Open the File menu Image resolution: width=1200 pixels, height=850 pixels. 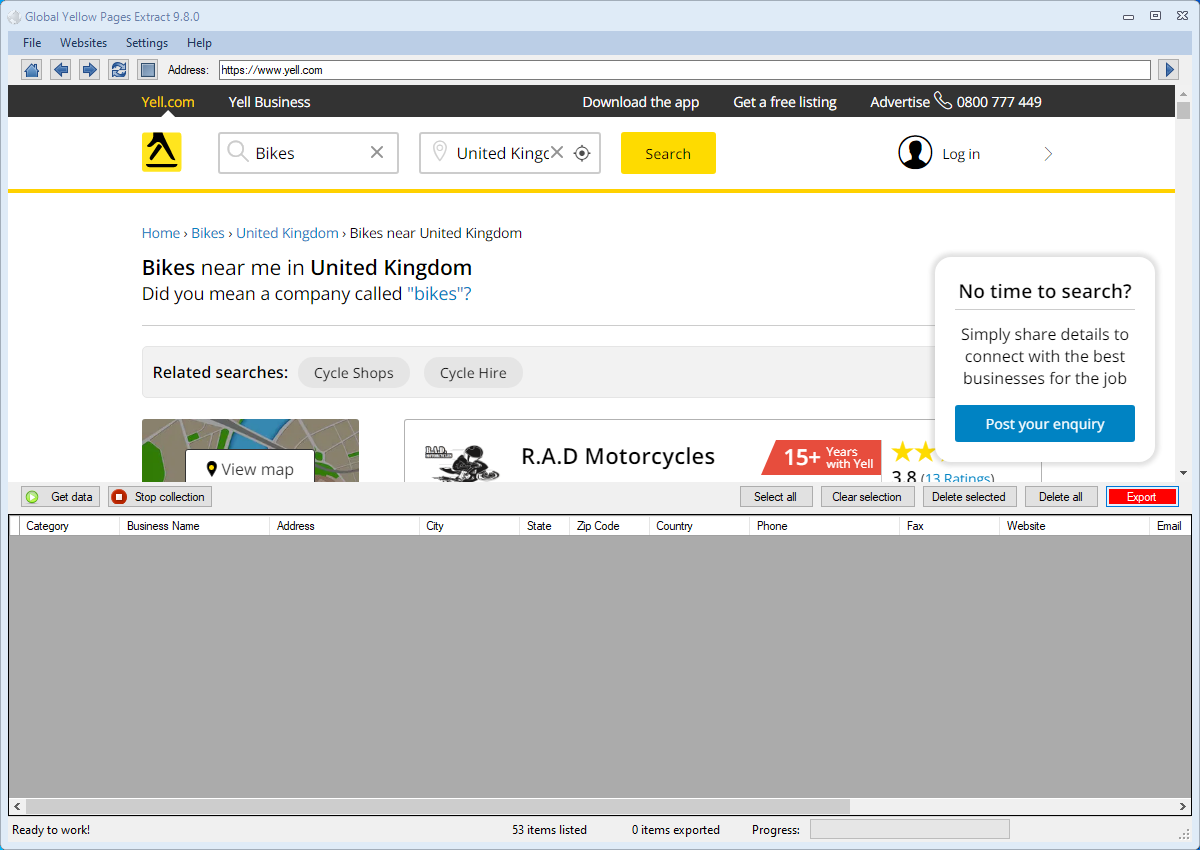point(32,43)
